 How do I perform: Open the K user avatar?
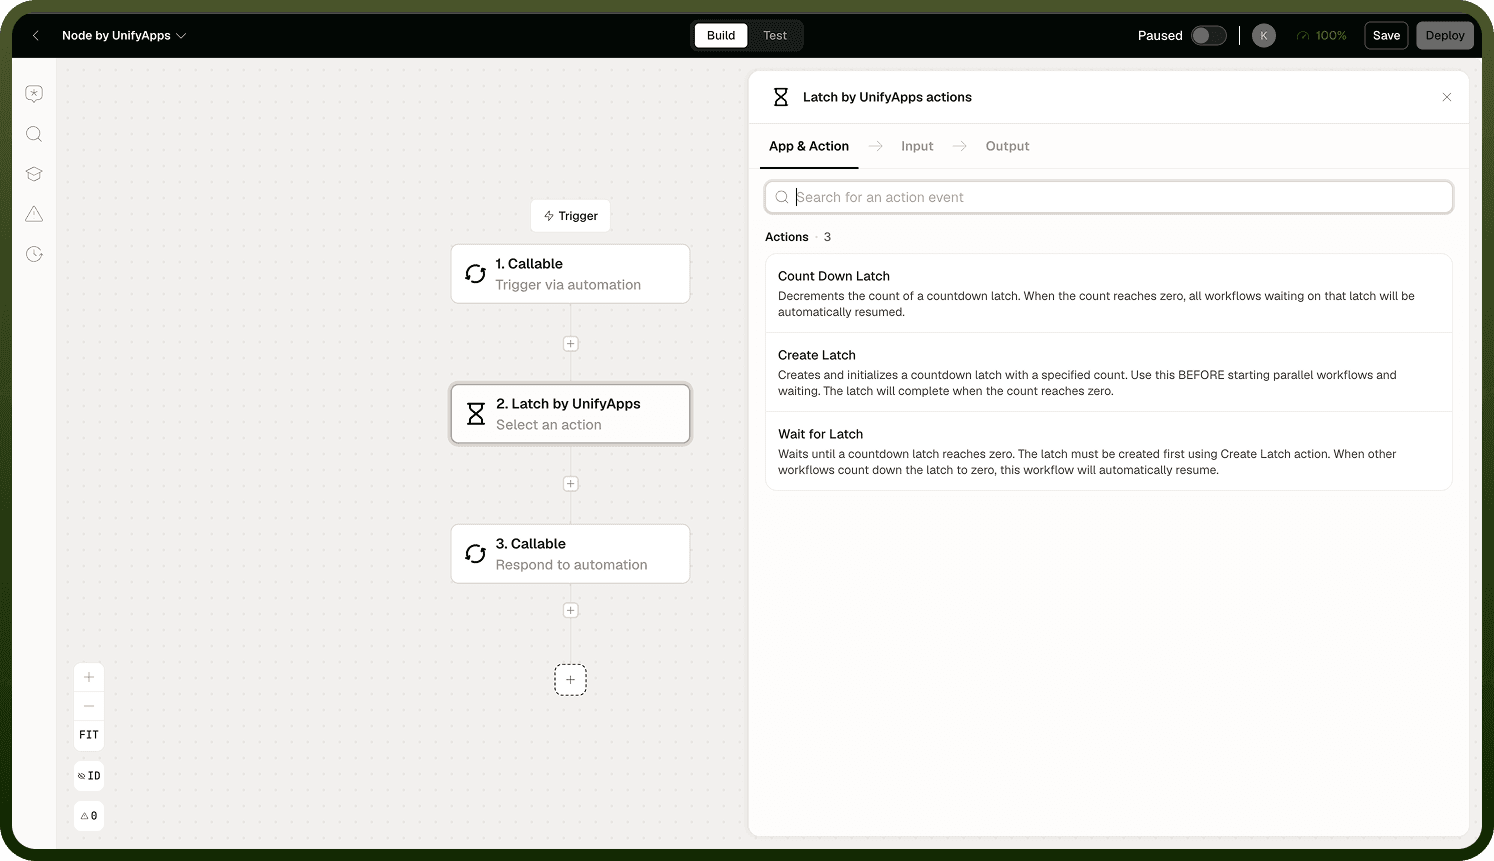tap(1264, 36)
